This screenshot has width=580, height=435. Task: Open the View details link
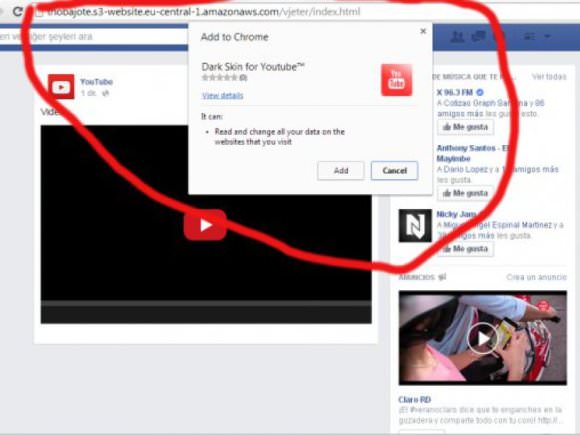coord(223,96)
